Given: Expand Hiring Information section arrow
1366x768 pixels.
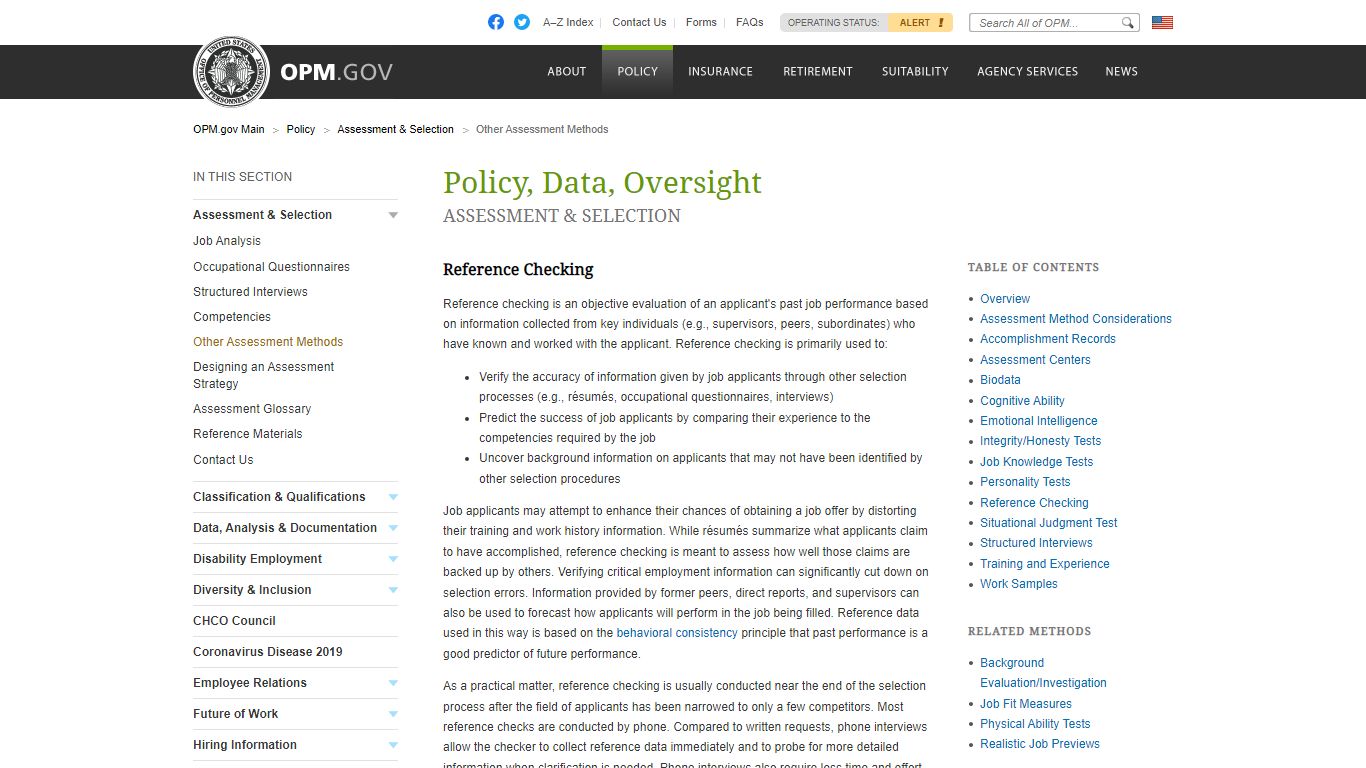Looking at the screenshot, I should (x=393, y=745).
